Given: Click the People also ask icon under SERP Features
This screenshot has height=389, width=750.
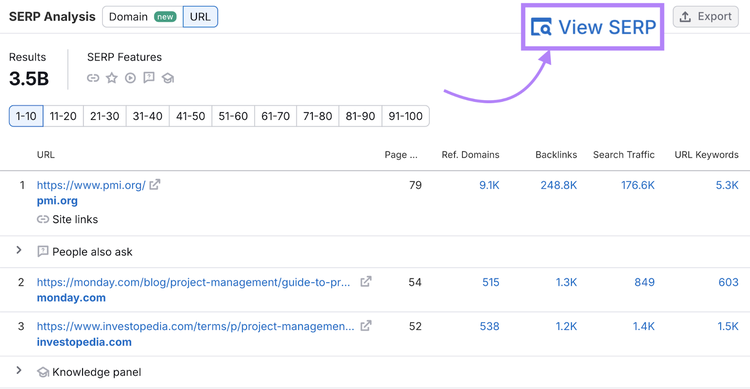Looking at the screenshot, I should point(149,78).
